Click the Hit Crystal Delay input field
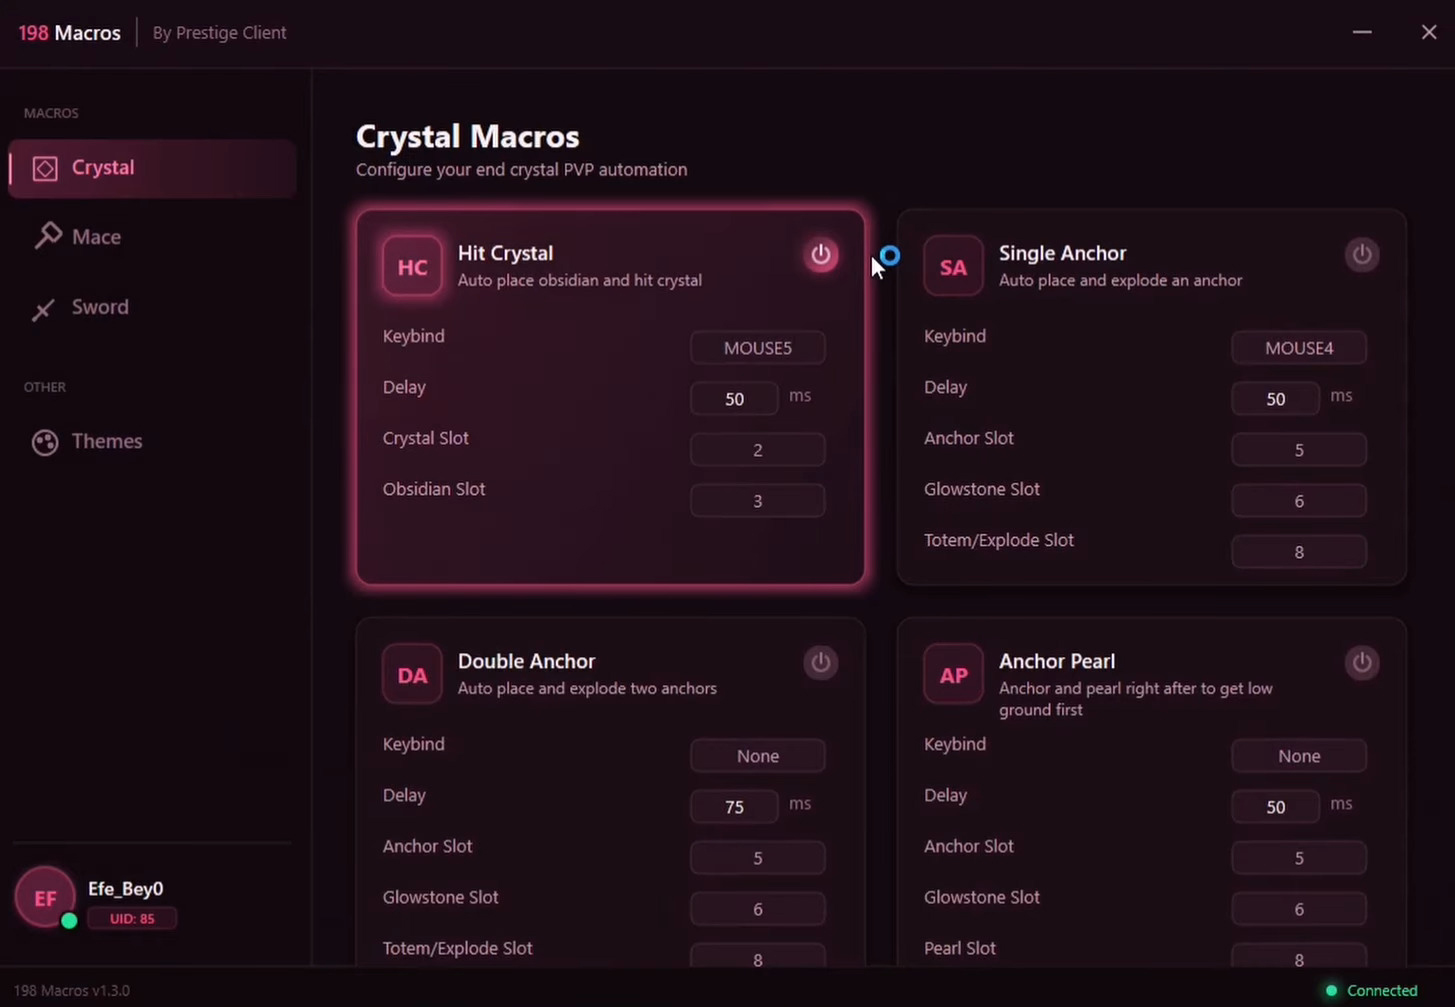The image size is (1455, 1007). tap(734, 398)
